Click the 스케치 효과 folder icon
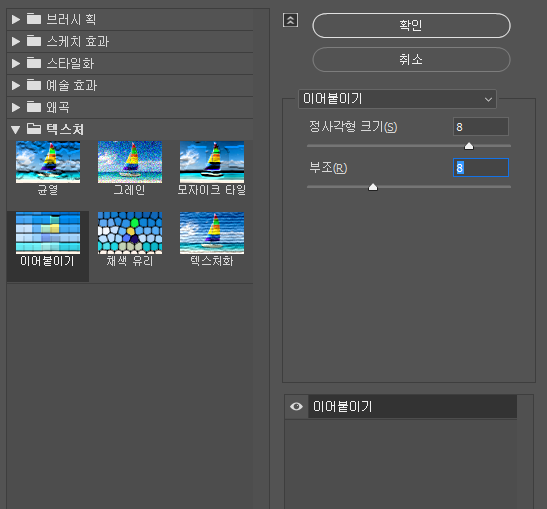 pyautogui.click(x=34, y=41)
